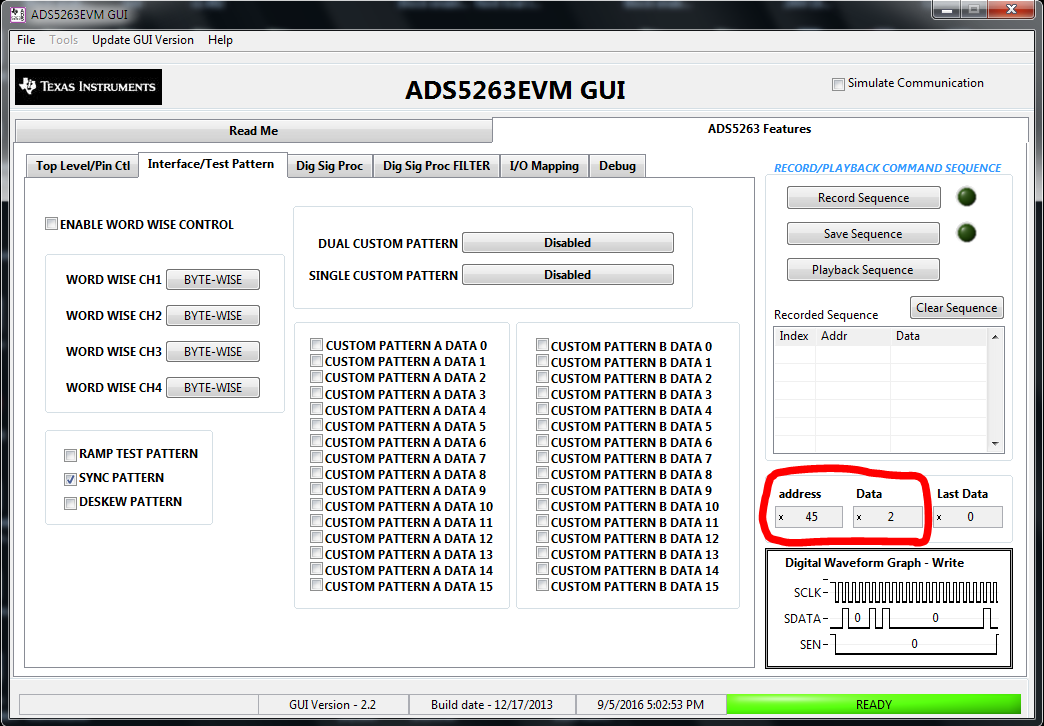
Task: Enable DESKEW PATTERN checkbox
Action: [70, 503]
